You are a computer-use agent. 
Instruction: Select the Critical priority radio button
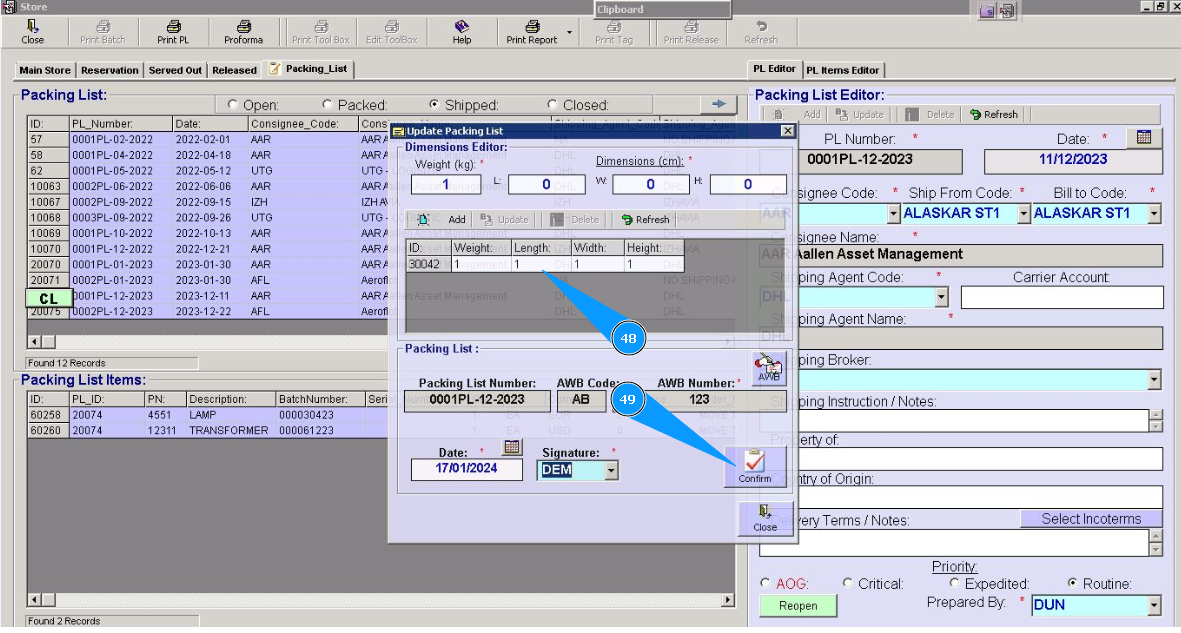[848, 583]
